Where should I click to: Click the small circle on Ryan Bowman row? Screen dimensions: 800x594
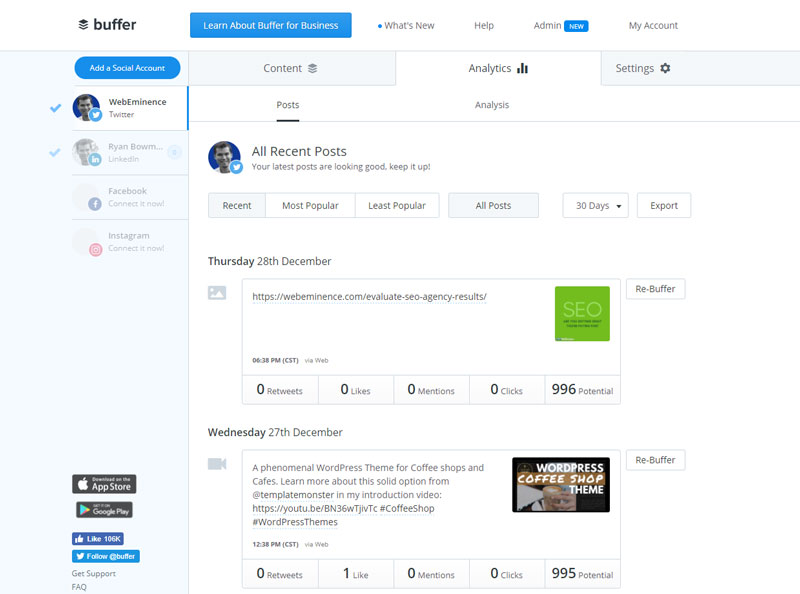[174, 152]
